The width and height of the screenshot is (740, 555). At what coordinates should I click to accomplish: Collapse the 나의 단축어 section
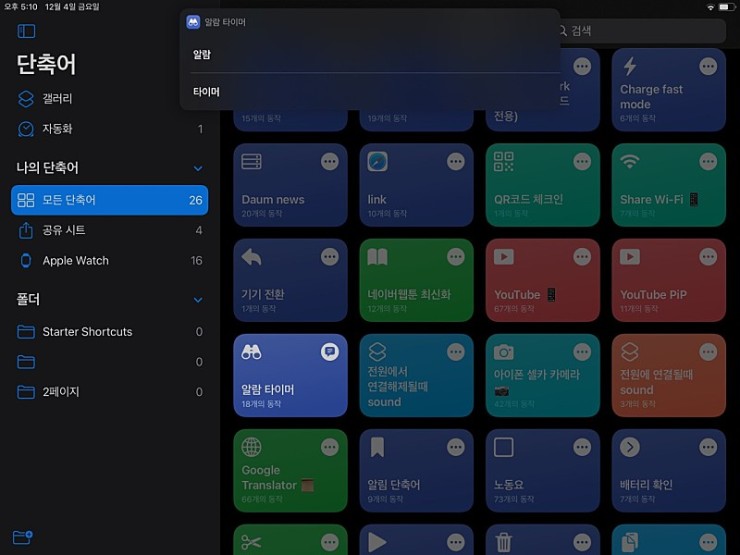(198, 168)
